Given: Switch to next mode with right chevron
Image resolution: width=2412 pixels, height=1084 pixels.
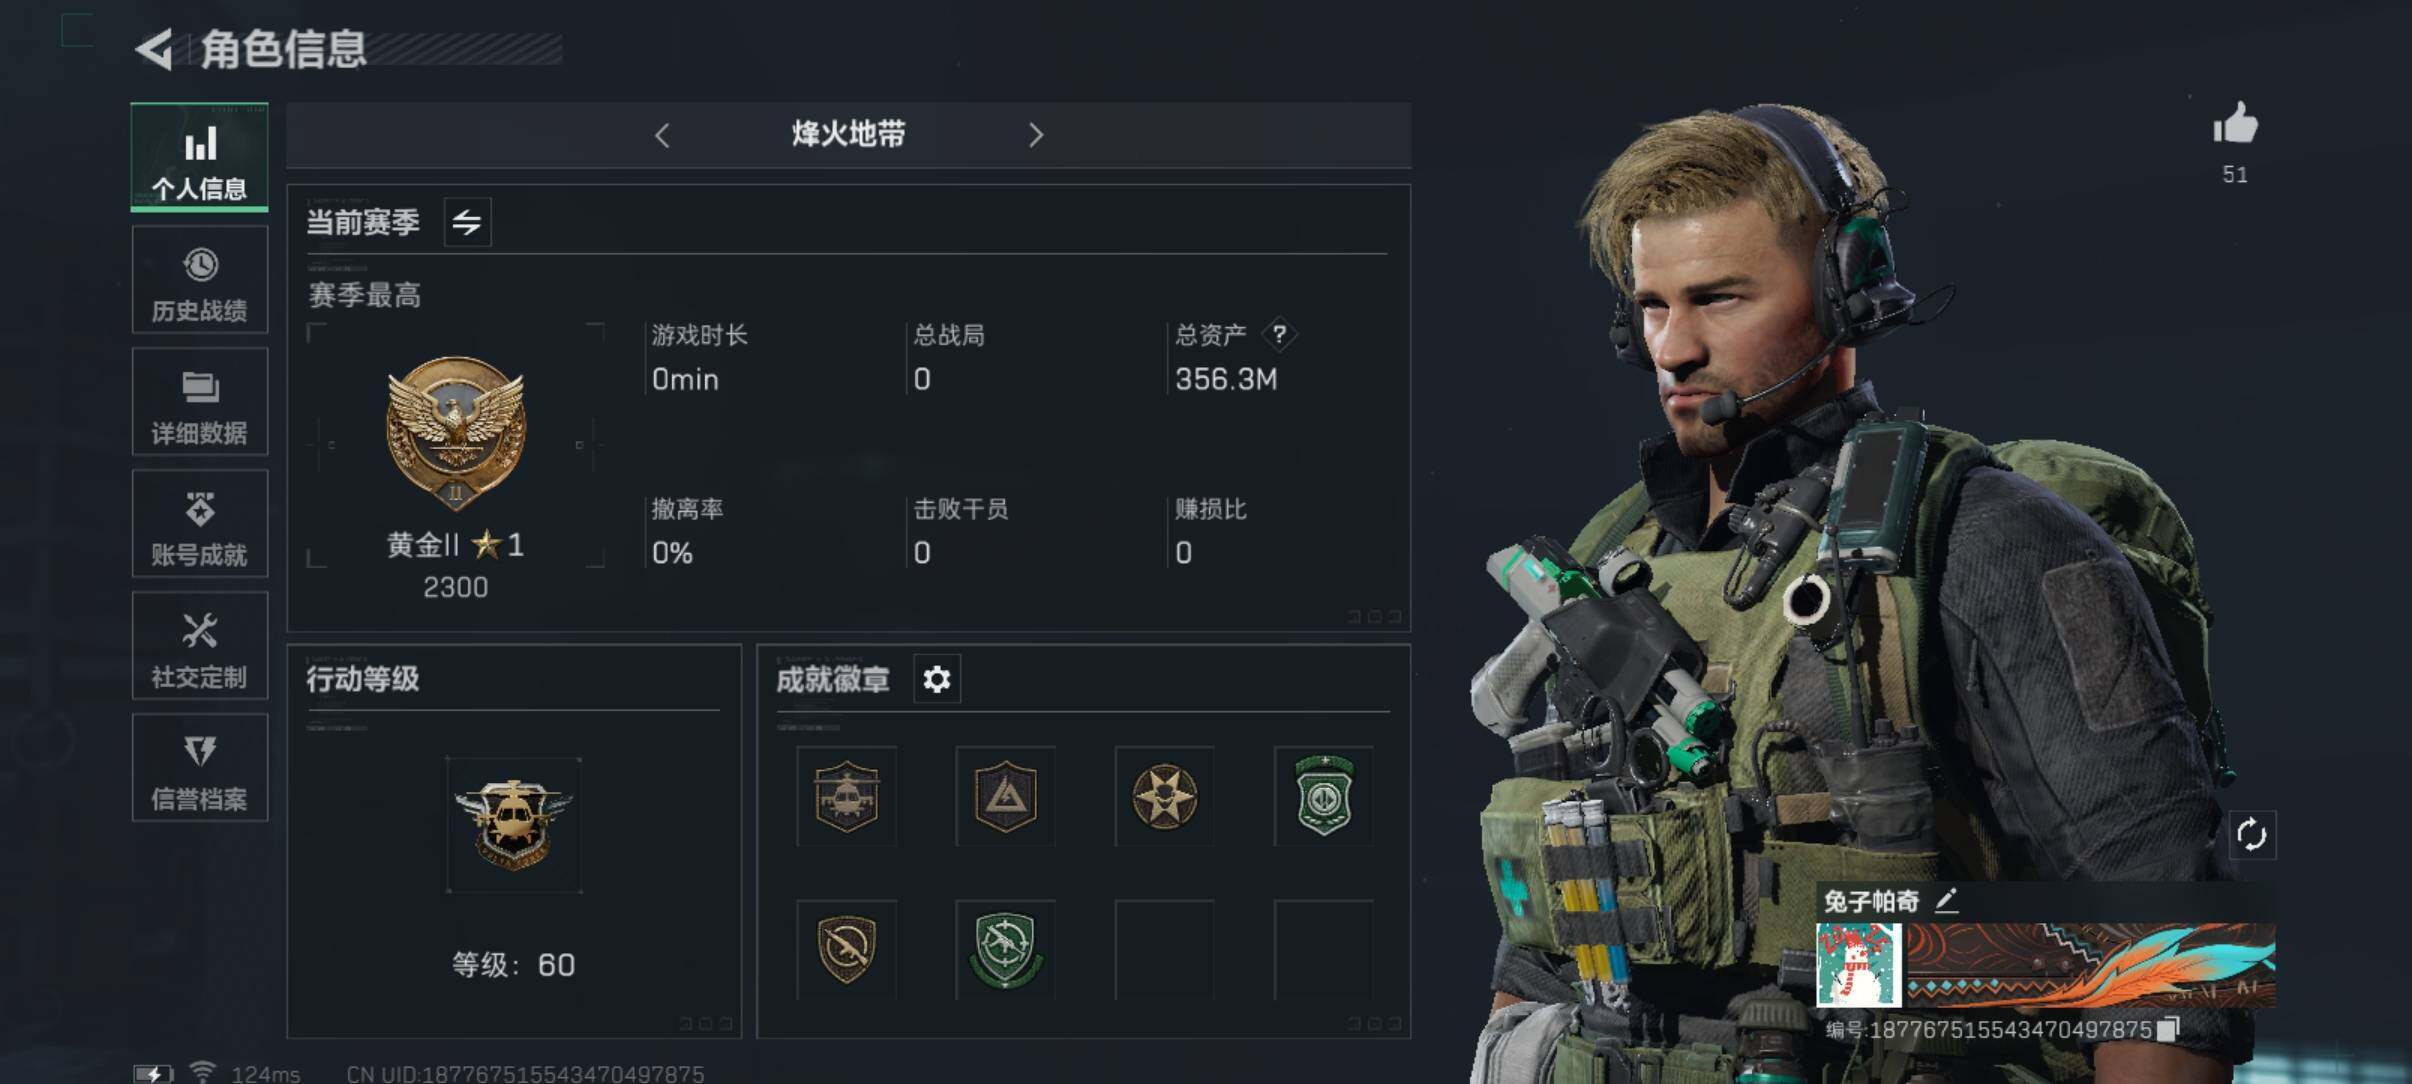Looking at the screenshot, I should click(1036, 135).
